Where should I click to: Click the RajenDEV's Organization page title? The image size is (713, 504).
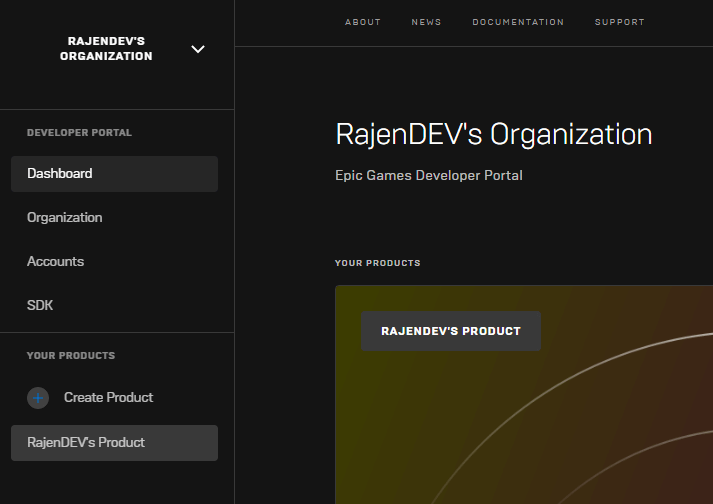[493, 135]
